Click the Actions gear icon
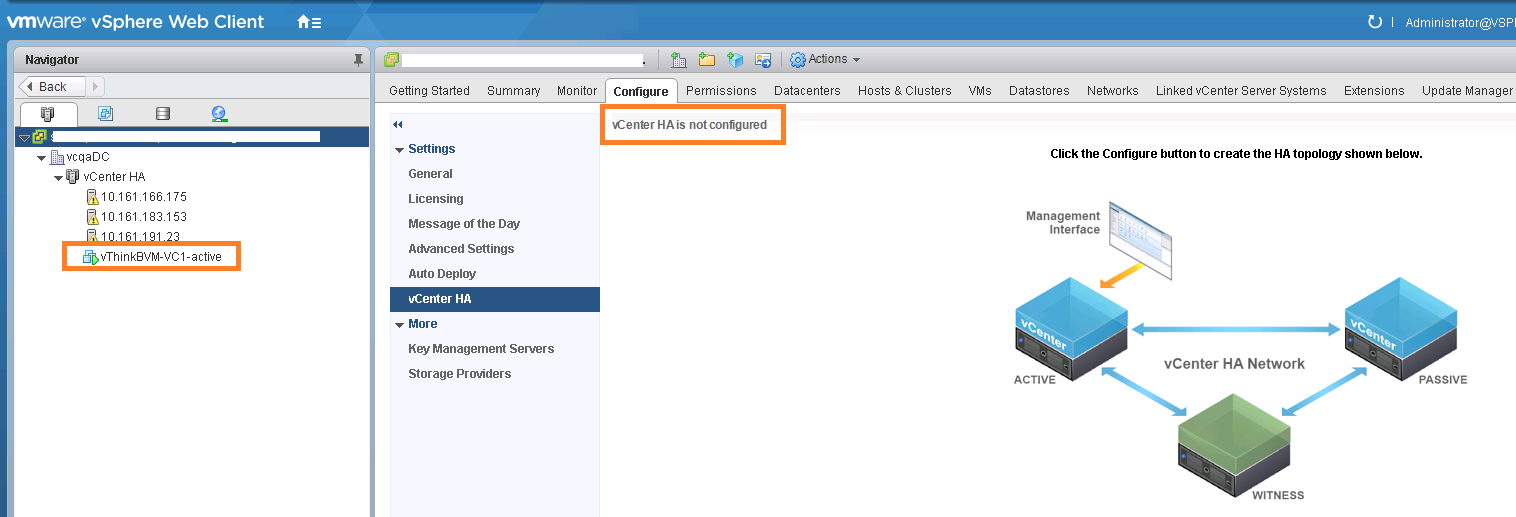This screenshot has width=1516, height=517. click(798, 60)
